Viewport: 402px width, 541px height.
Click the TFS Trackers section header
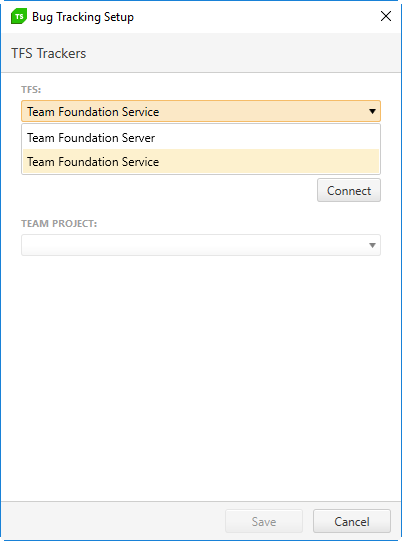click(49, 53)
